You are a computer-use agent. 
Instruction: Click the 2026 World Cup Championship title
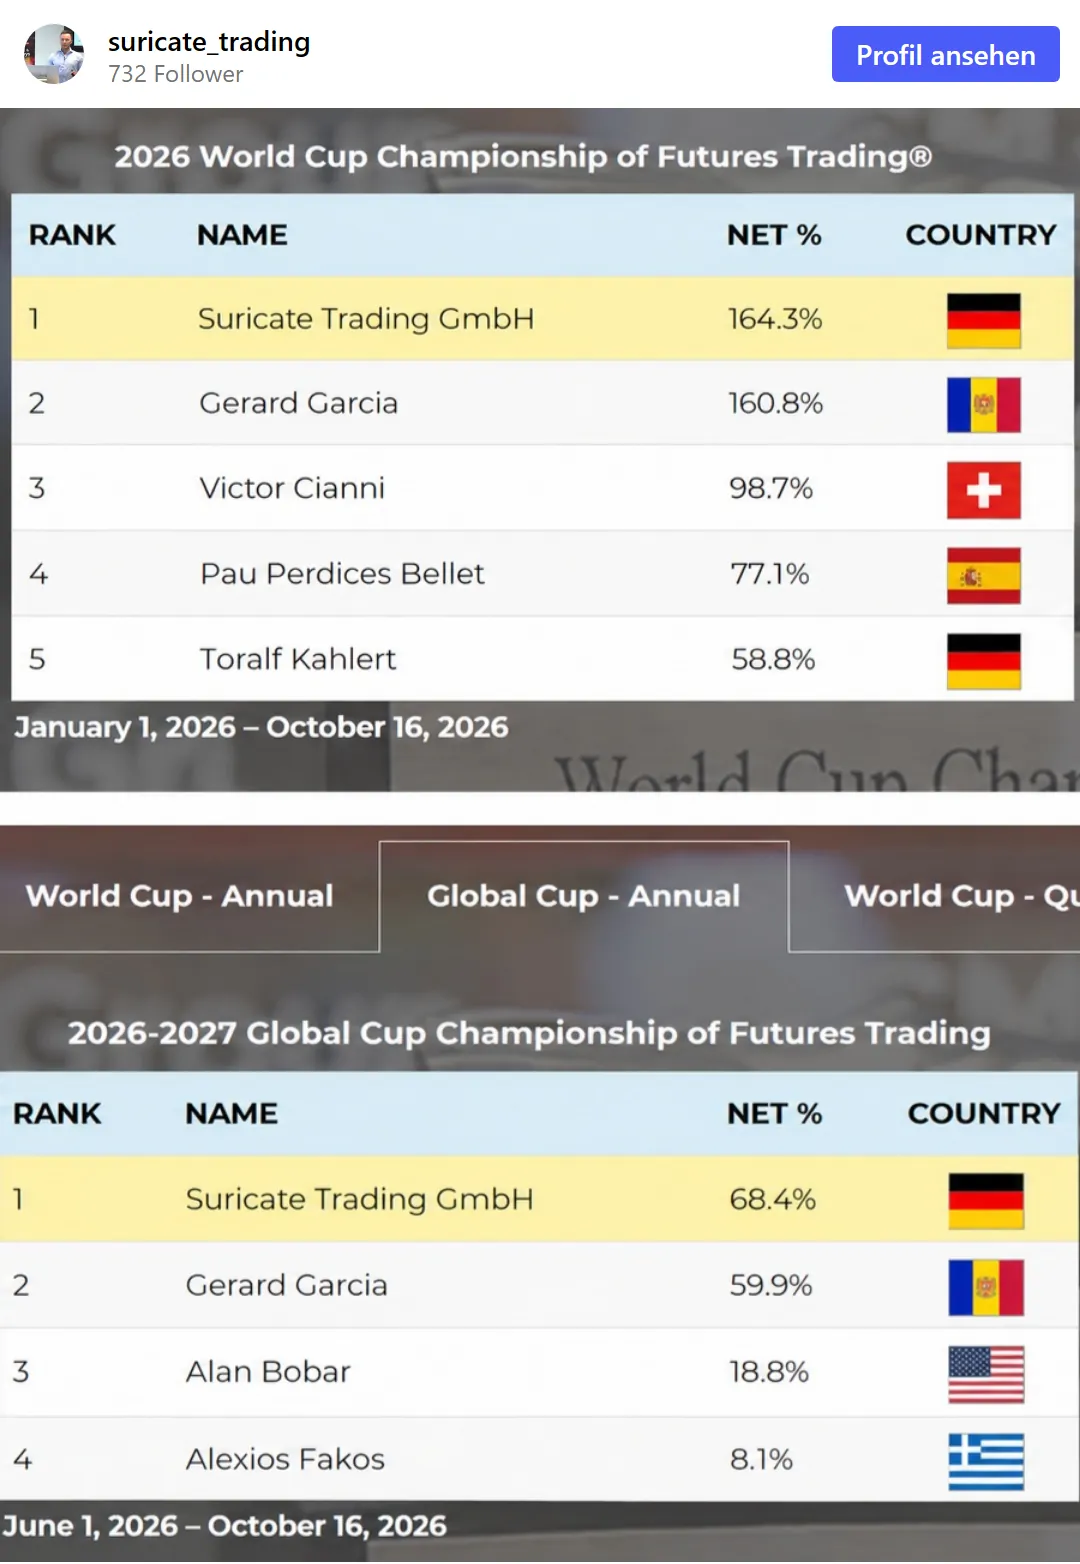click(523, 157)
